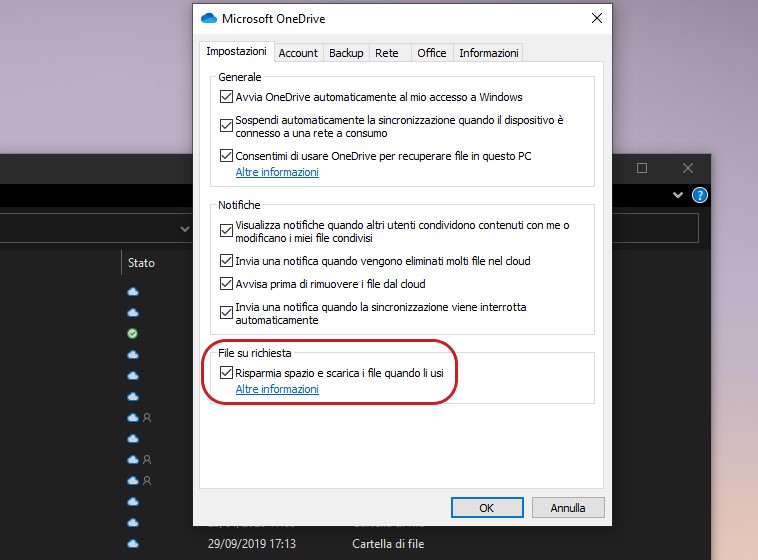Screen dimensions: 758x560
Task: Open the Office tab
Action: [x=432, y=53]
